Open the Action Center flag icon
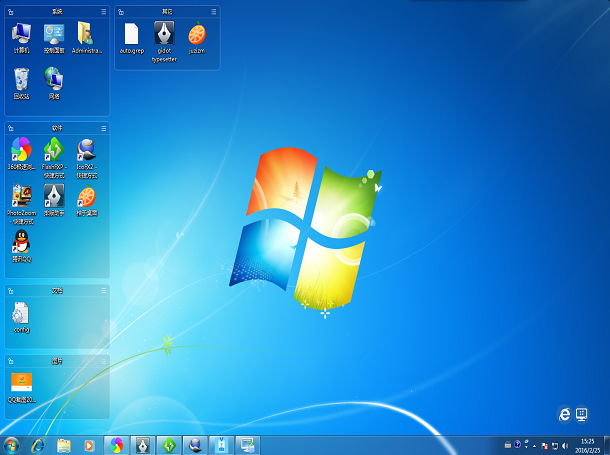The height and width of the screenshot is (455, 610). tap(545, 446)
